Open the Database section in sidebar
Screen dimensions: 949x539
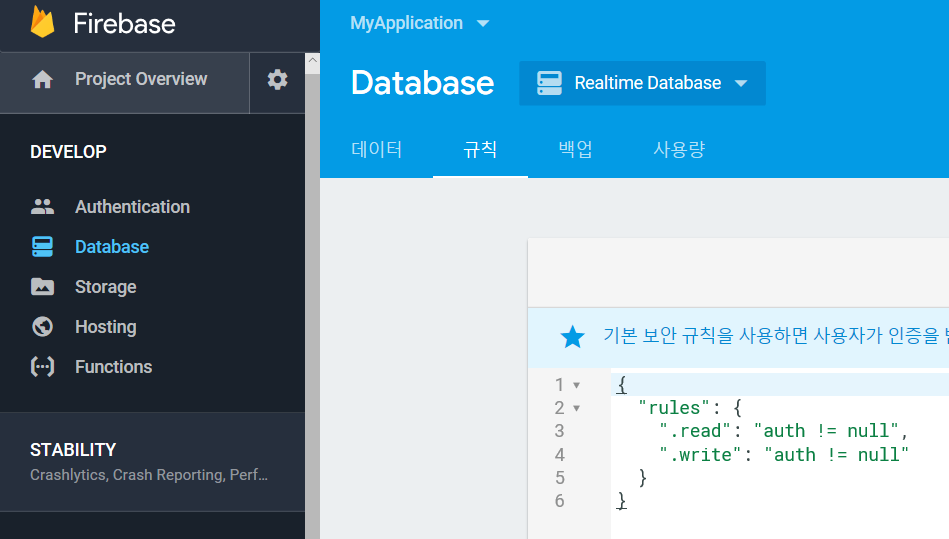(x=112, y=247)
